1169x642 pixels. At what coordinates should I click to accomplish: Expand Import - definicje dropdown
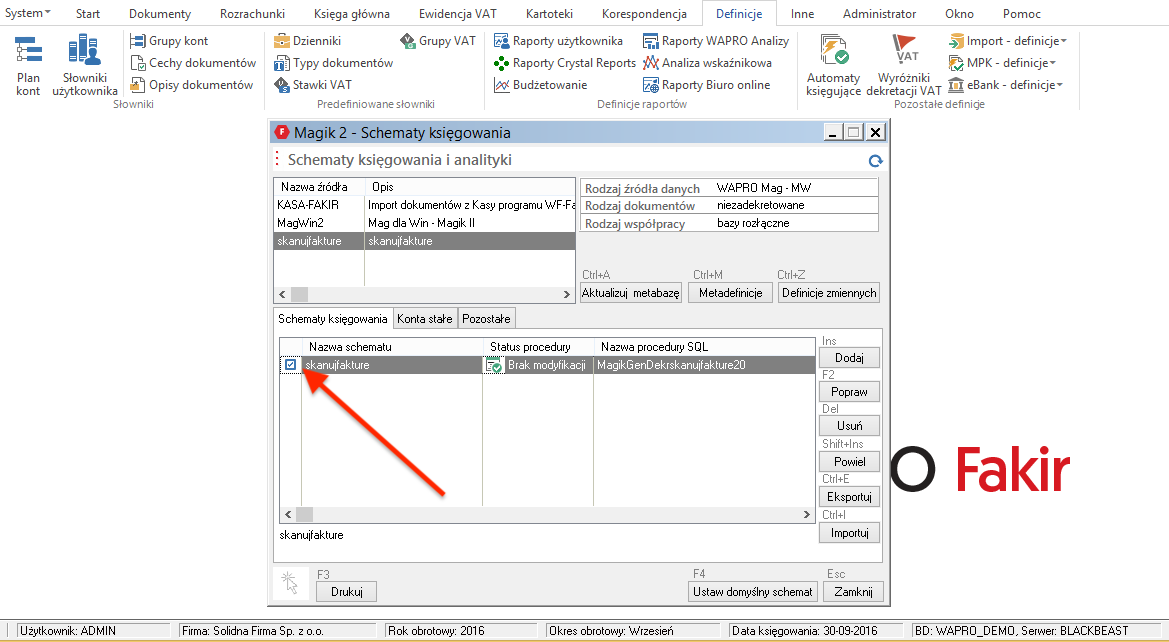coord(1008,41)
